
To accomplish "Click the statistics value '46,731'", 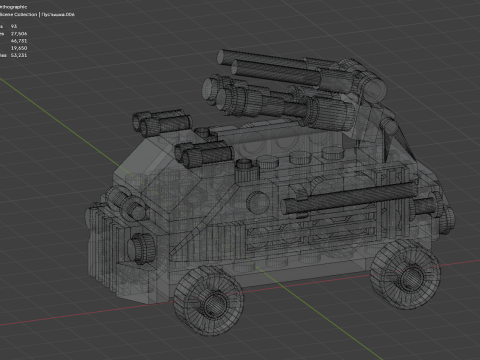I will pos(19,41).
